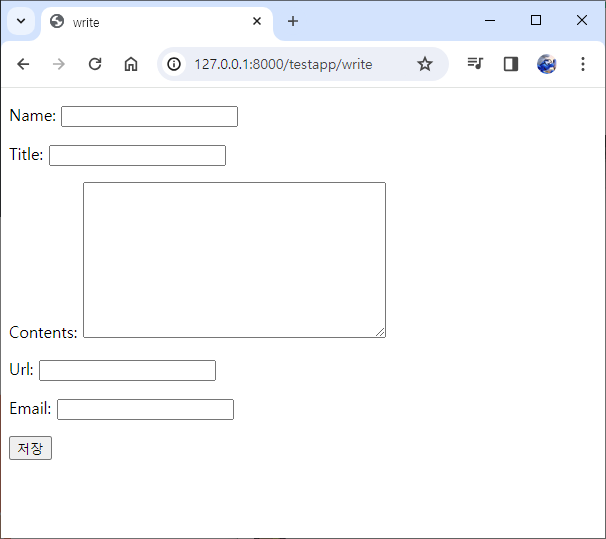Open a new tab
606x539 pixels.
pos(293,21)
